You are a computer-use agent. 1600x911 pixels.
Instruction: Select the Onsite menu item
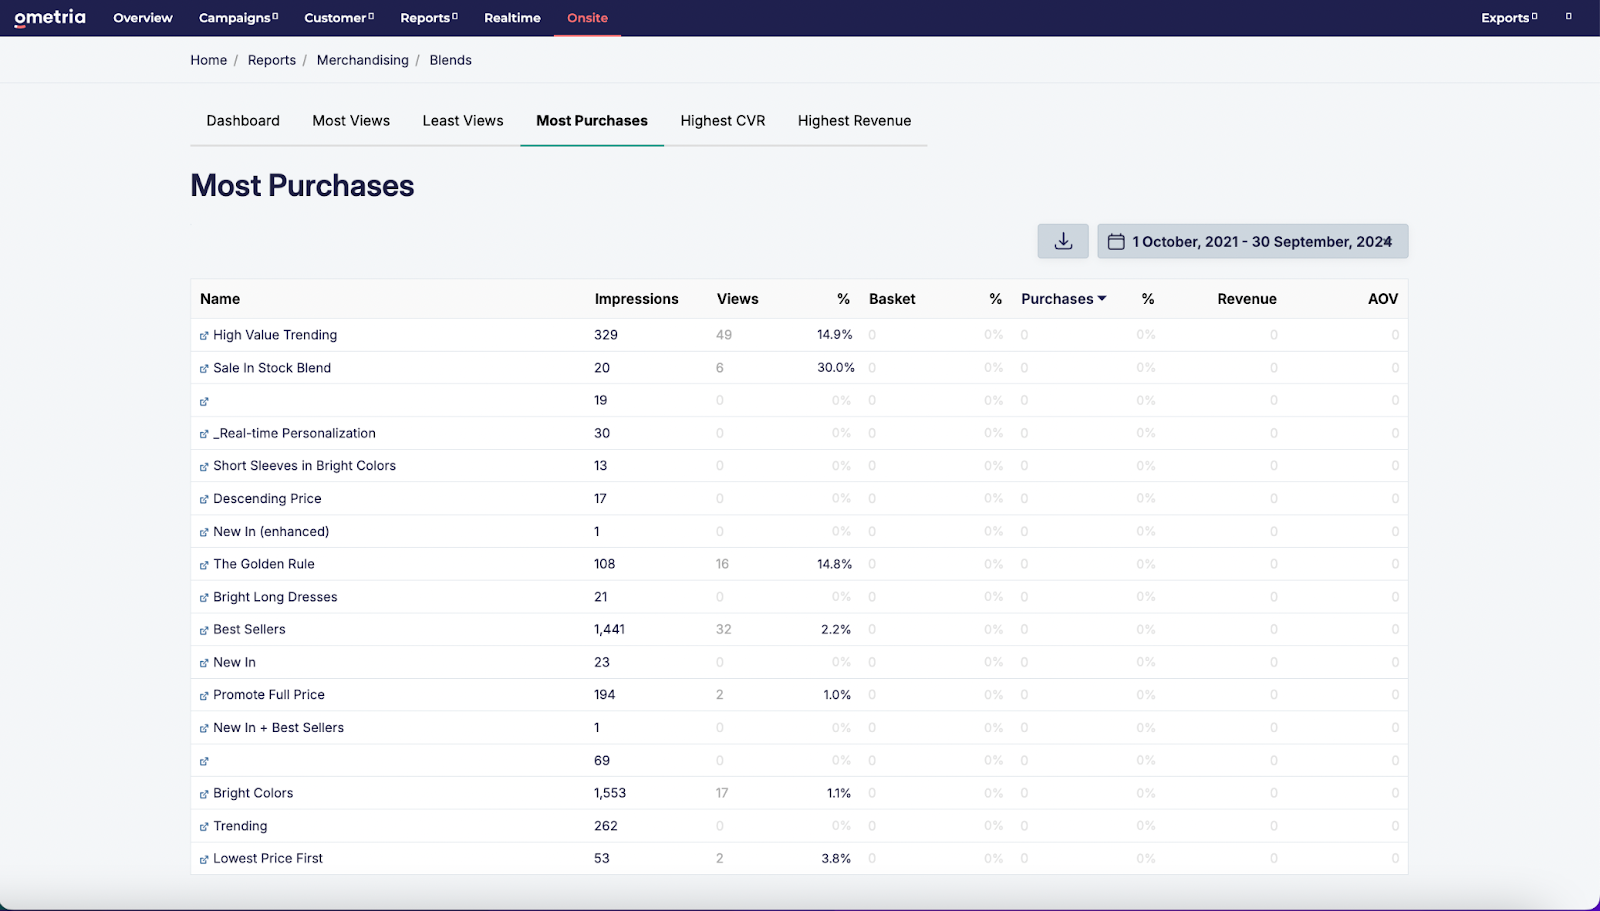click(x=587, y=17)
